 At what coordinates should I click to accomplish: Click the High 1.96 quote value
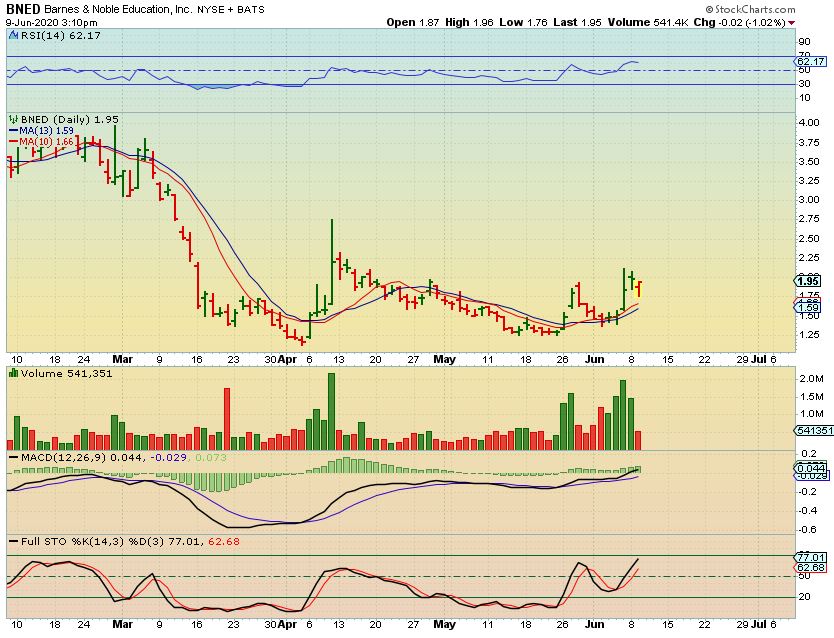[x=469, y=22]
